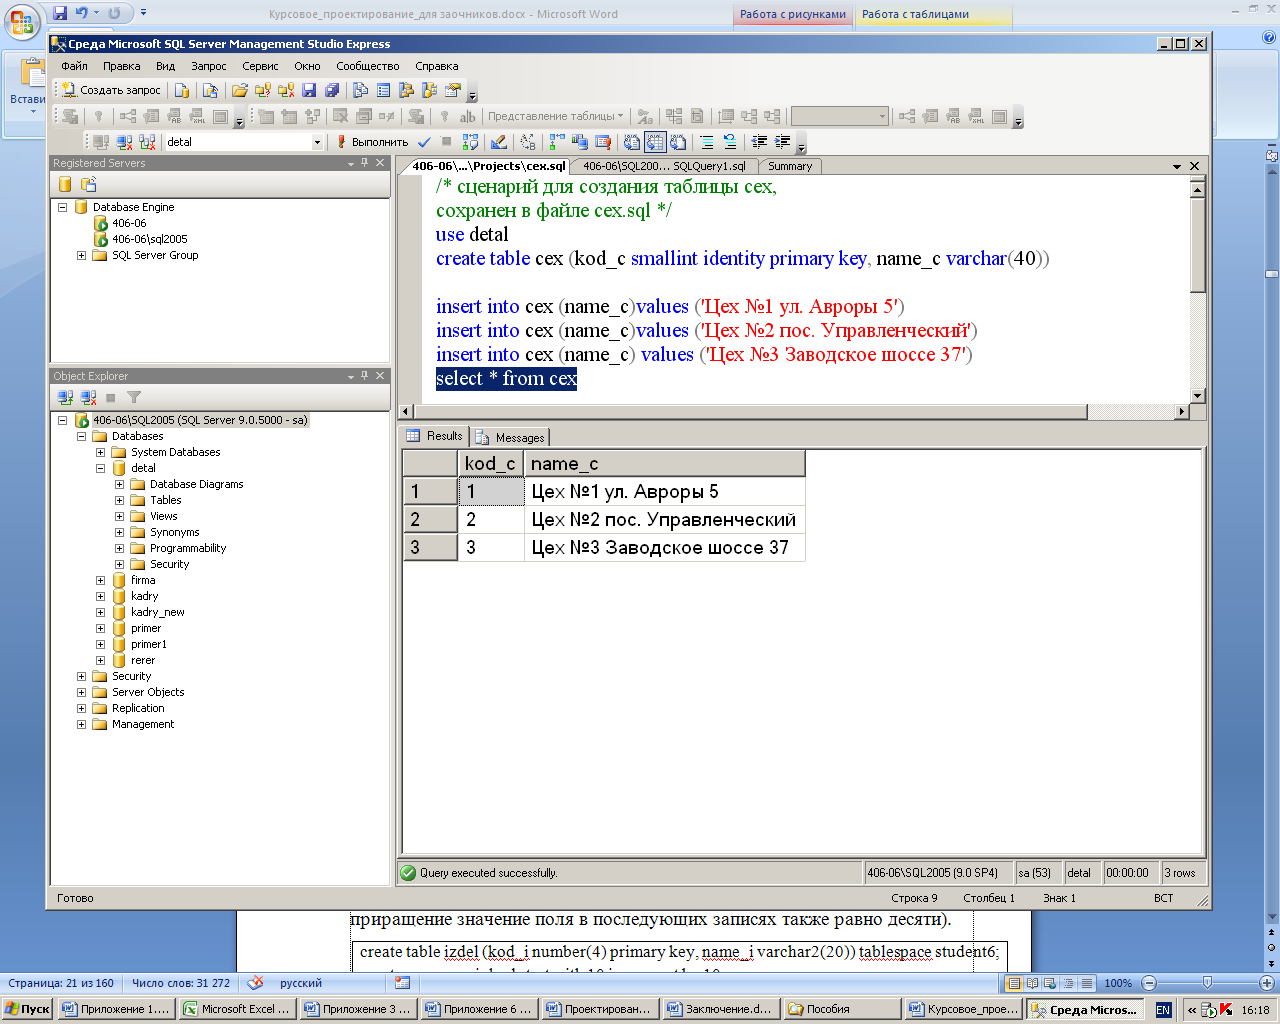Screen dimensions: 1280x1024
Task: Click the SQLCMD Mode icon in query toolbar
Action: click(602, 142)
